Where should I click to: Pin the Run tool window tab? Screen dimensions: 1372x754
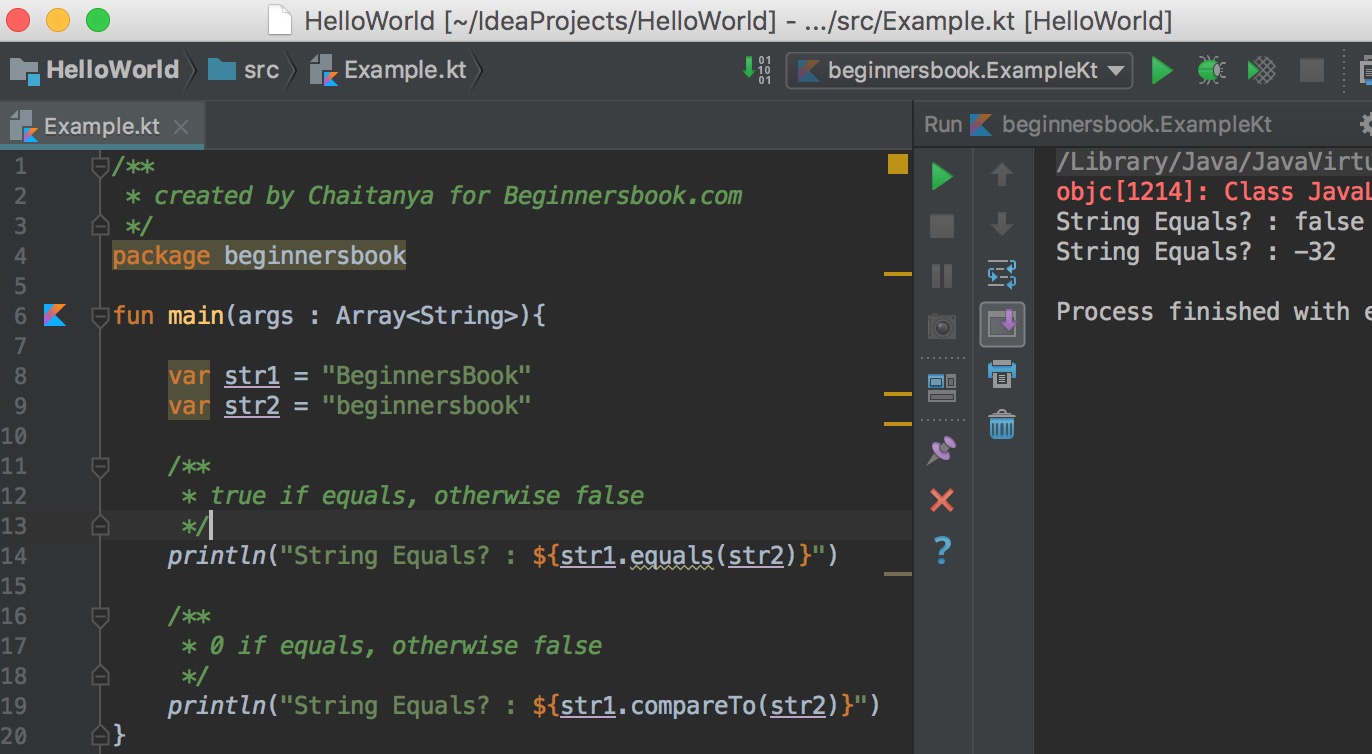coord(941,450)
